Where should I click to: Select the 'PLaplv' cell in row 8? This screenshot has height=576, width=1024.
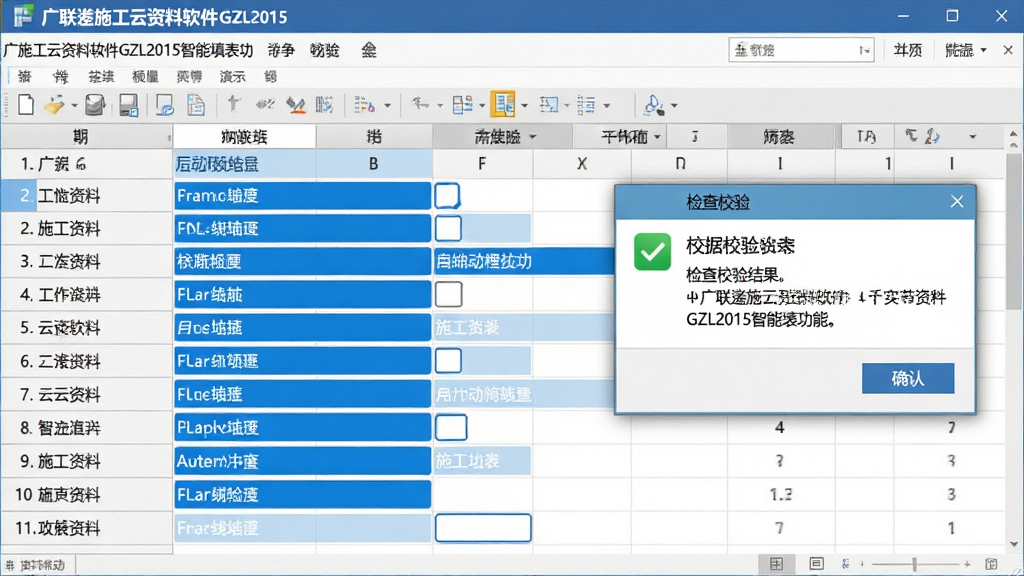(302, 428)
